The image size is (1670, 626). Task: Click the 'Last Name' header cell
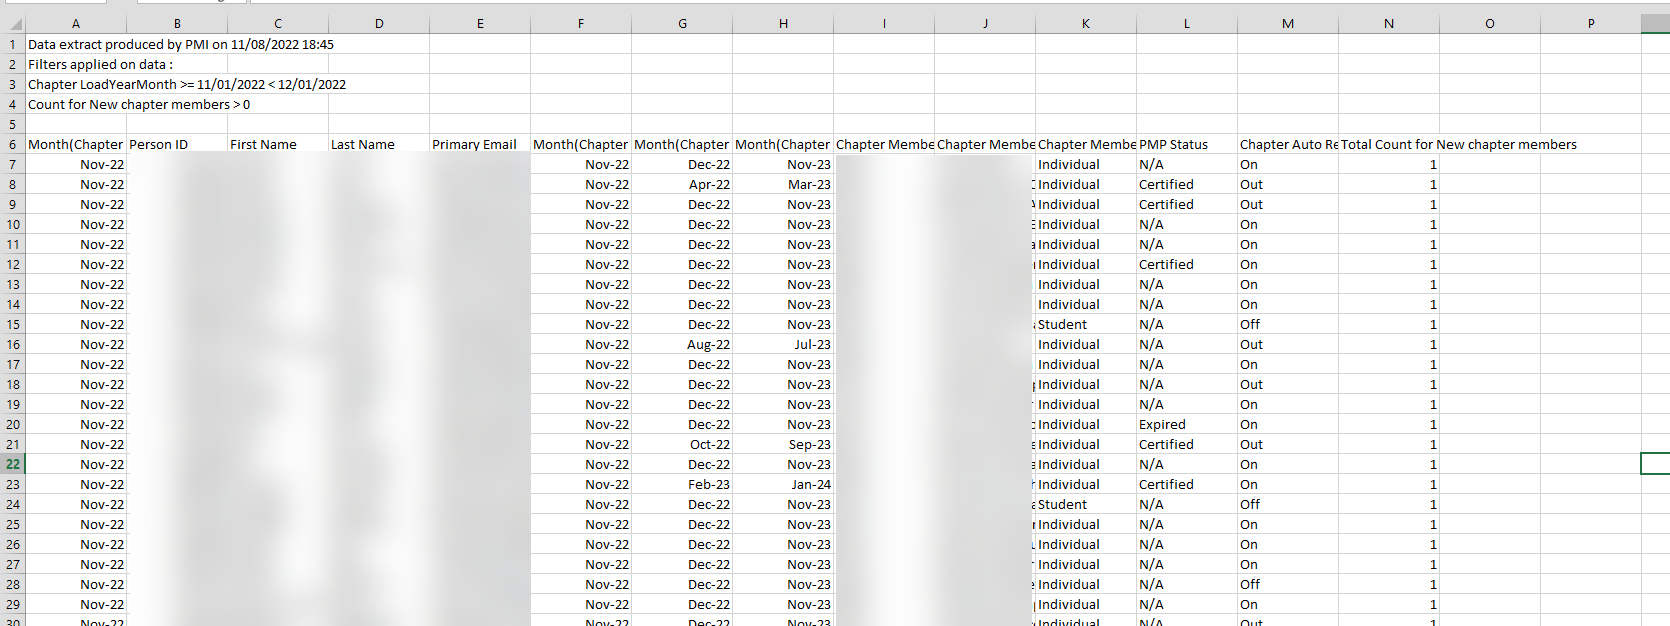pos(379,144)
